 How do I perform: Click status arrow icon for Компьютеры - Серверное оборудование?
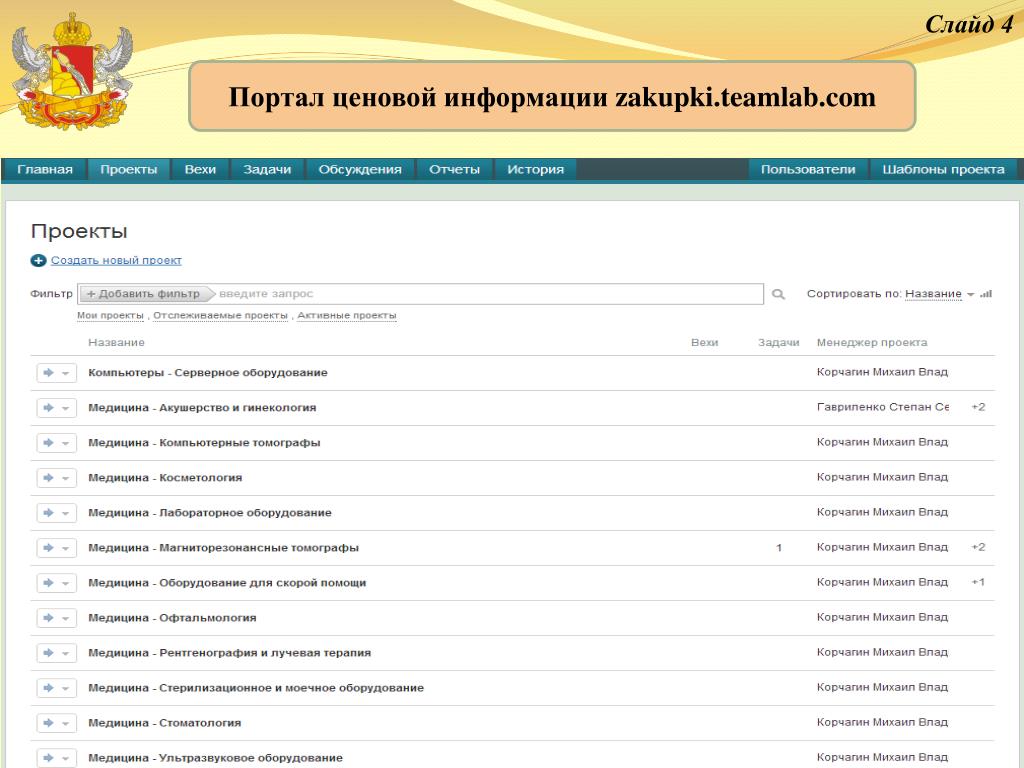[48, 373]
